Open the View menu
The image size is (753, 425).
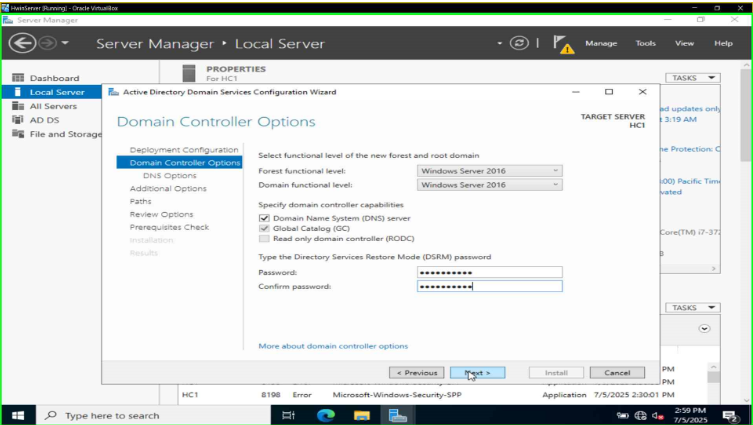(684, 43)
